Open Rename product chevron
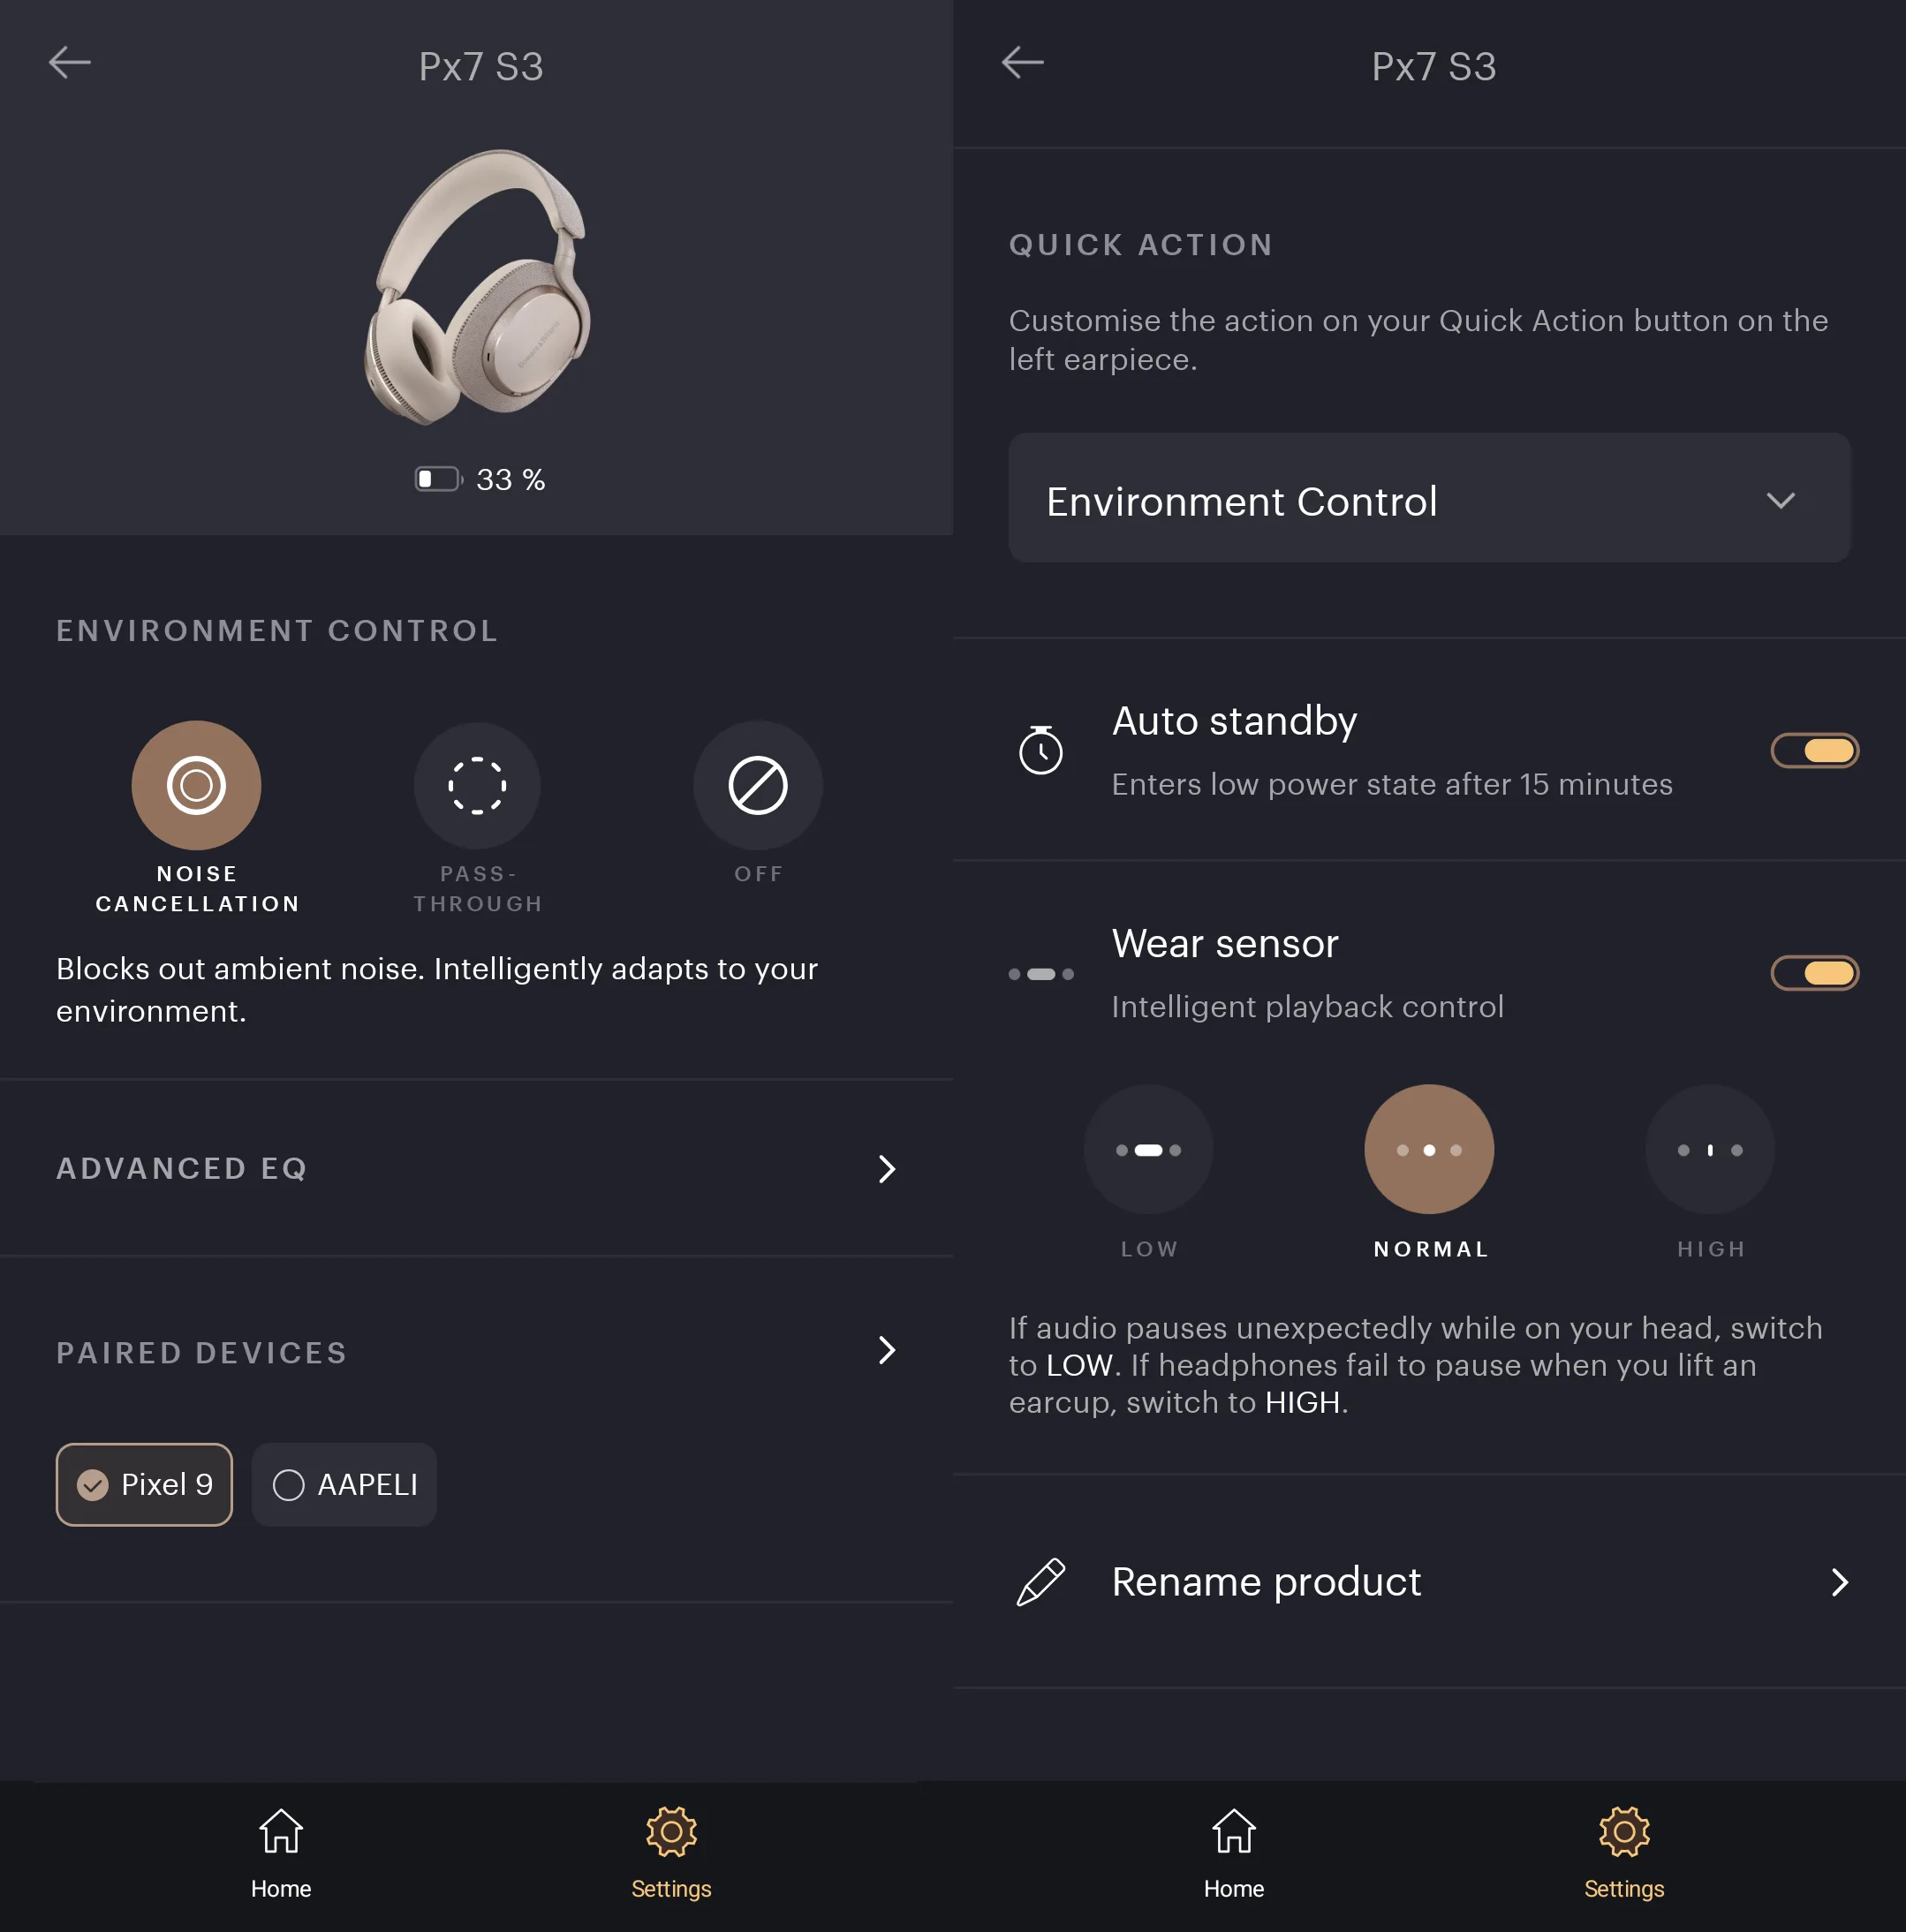This screenshot has height=1932, width=1906. (x=1839, y=1582)
